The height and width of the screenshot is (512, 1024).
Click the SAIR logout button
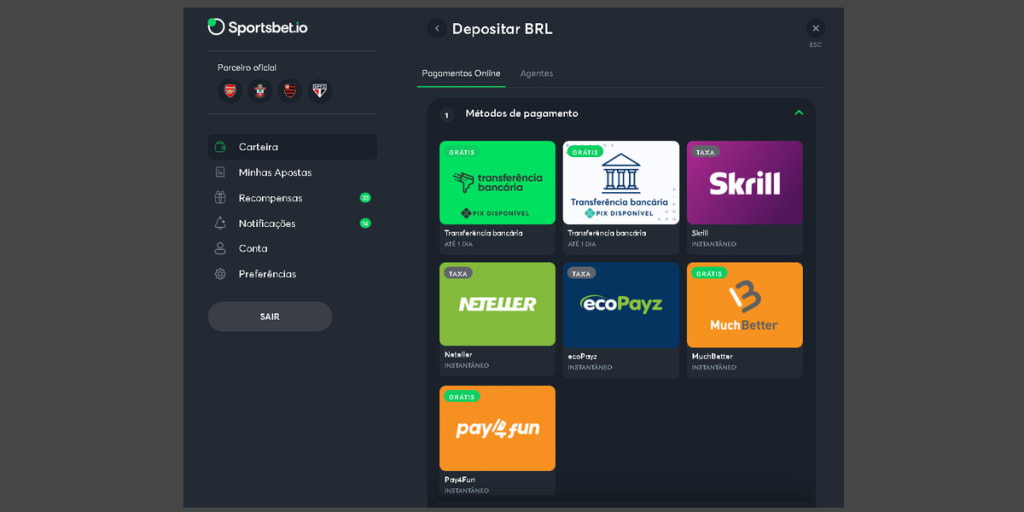tap(270, 317)
